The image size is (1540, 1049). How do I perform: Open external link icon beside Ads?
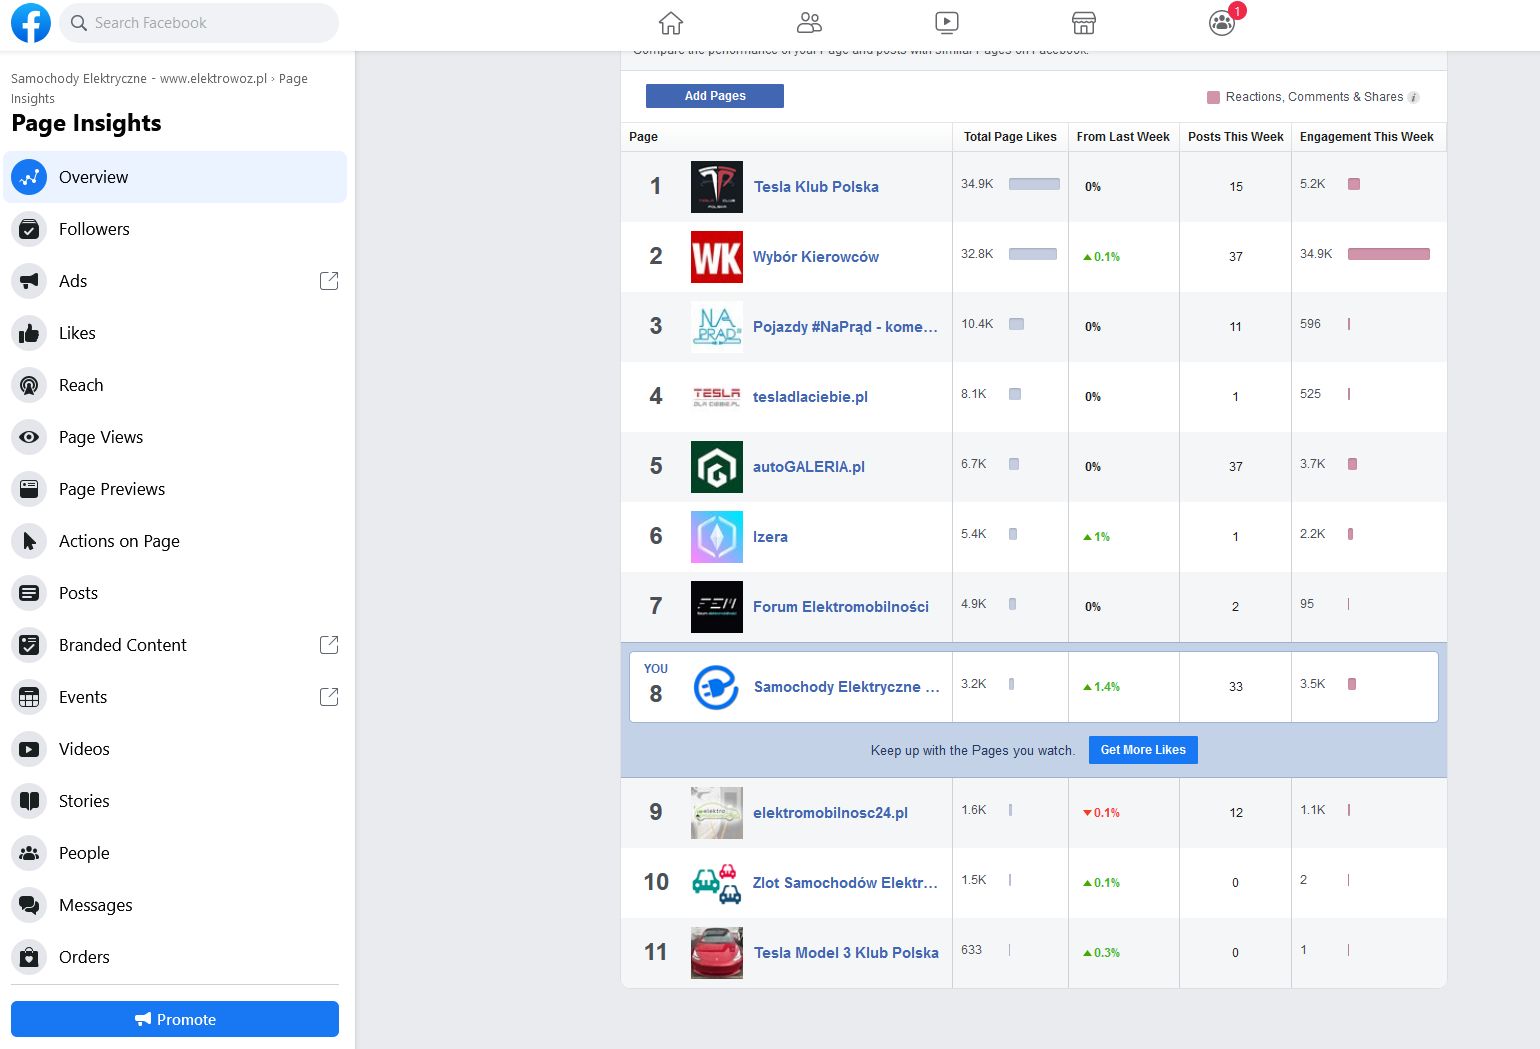click(x=329, y=281)
